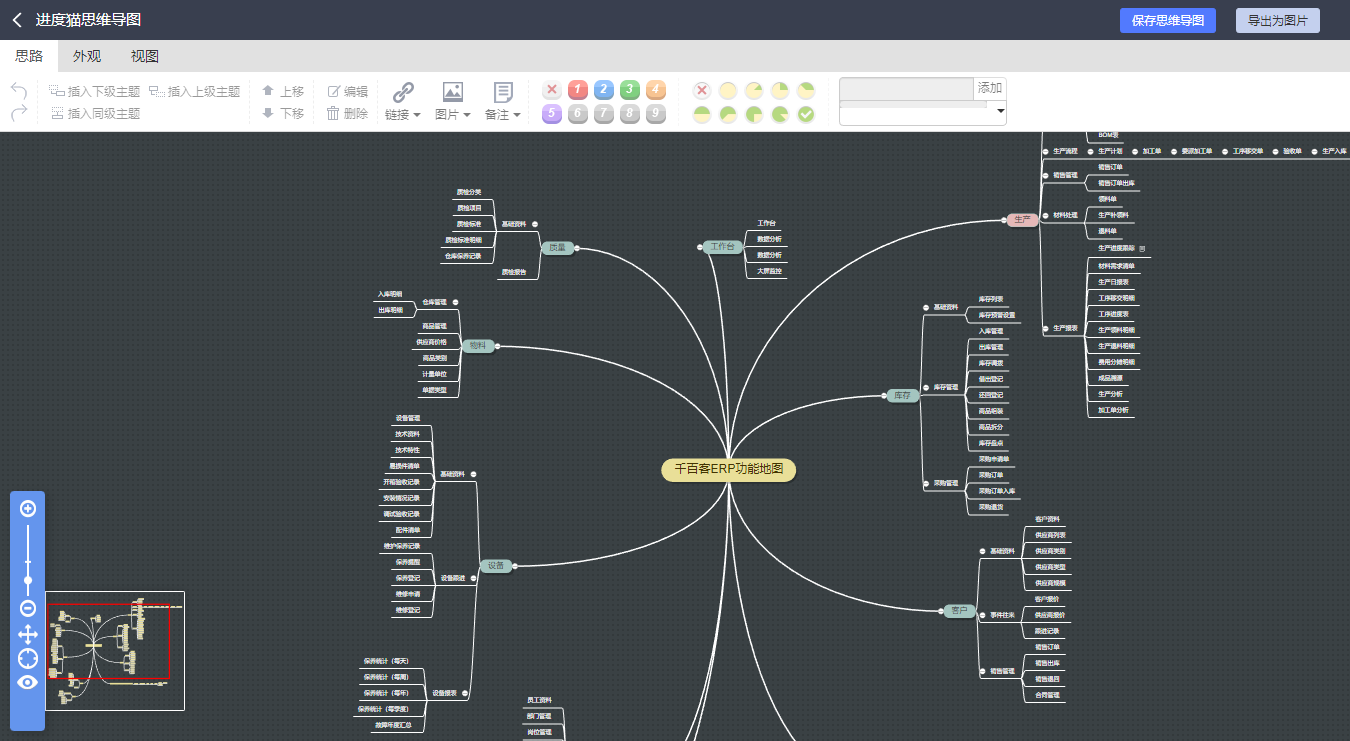Click 导出为图片 button
Viewport: 1350px width, 741px height.
pos(1278,20)
